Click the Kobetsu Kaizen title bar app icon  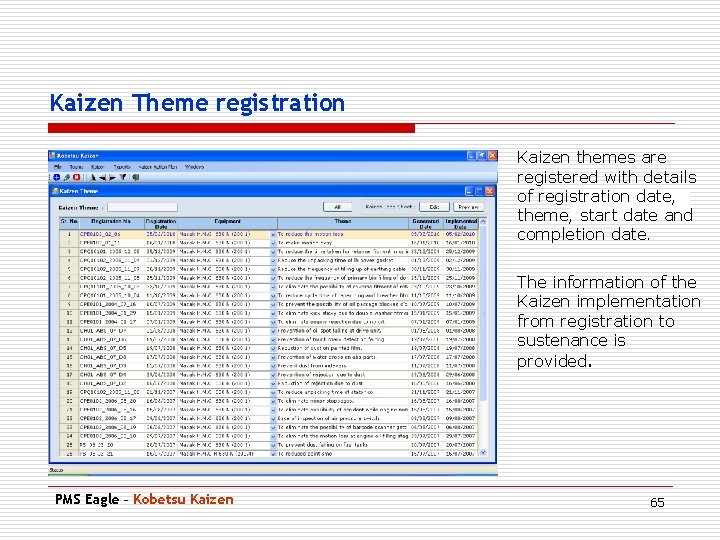pos(52,156)
